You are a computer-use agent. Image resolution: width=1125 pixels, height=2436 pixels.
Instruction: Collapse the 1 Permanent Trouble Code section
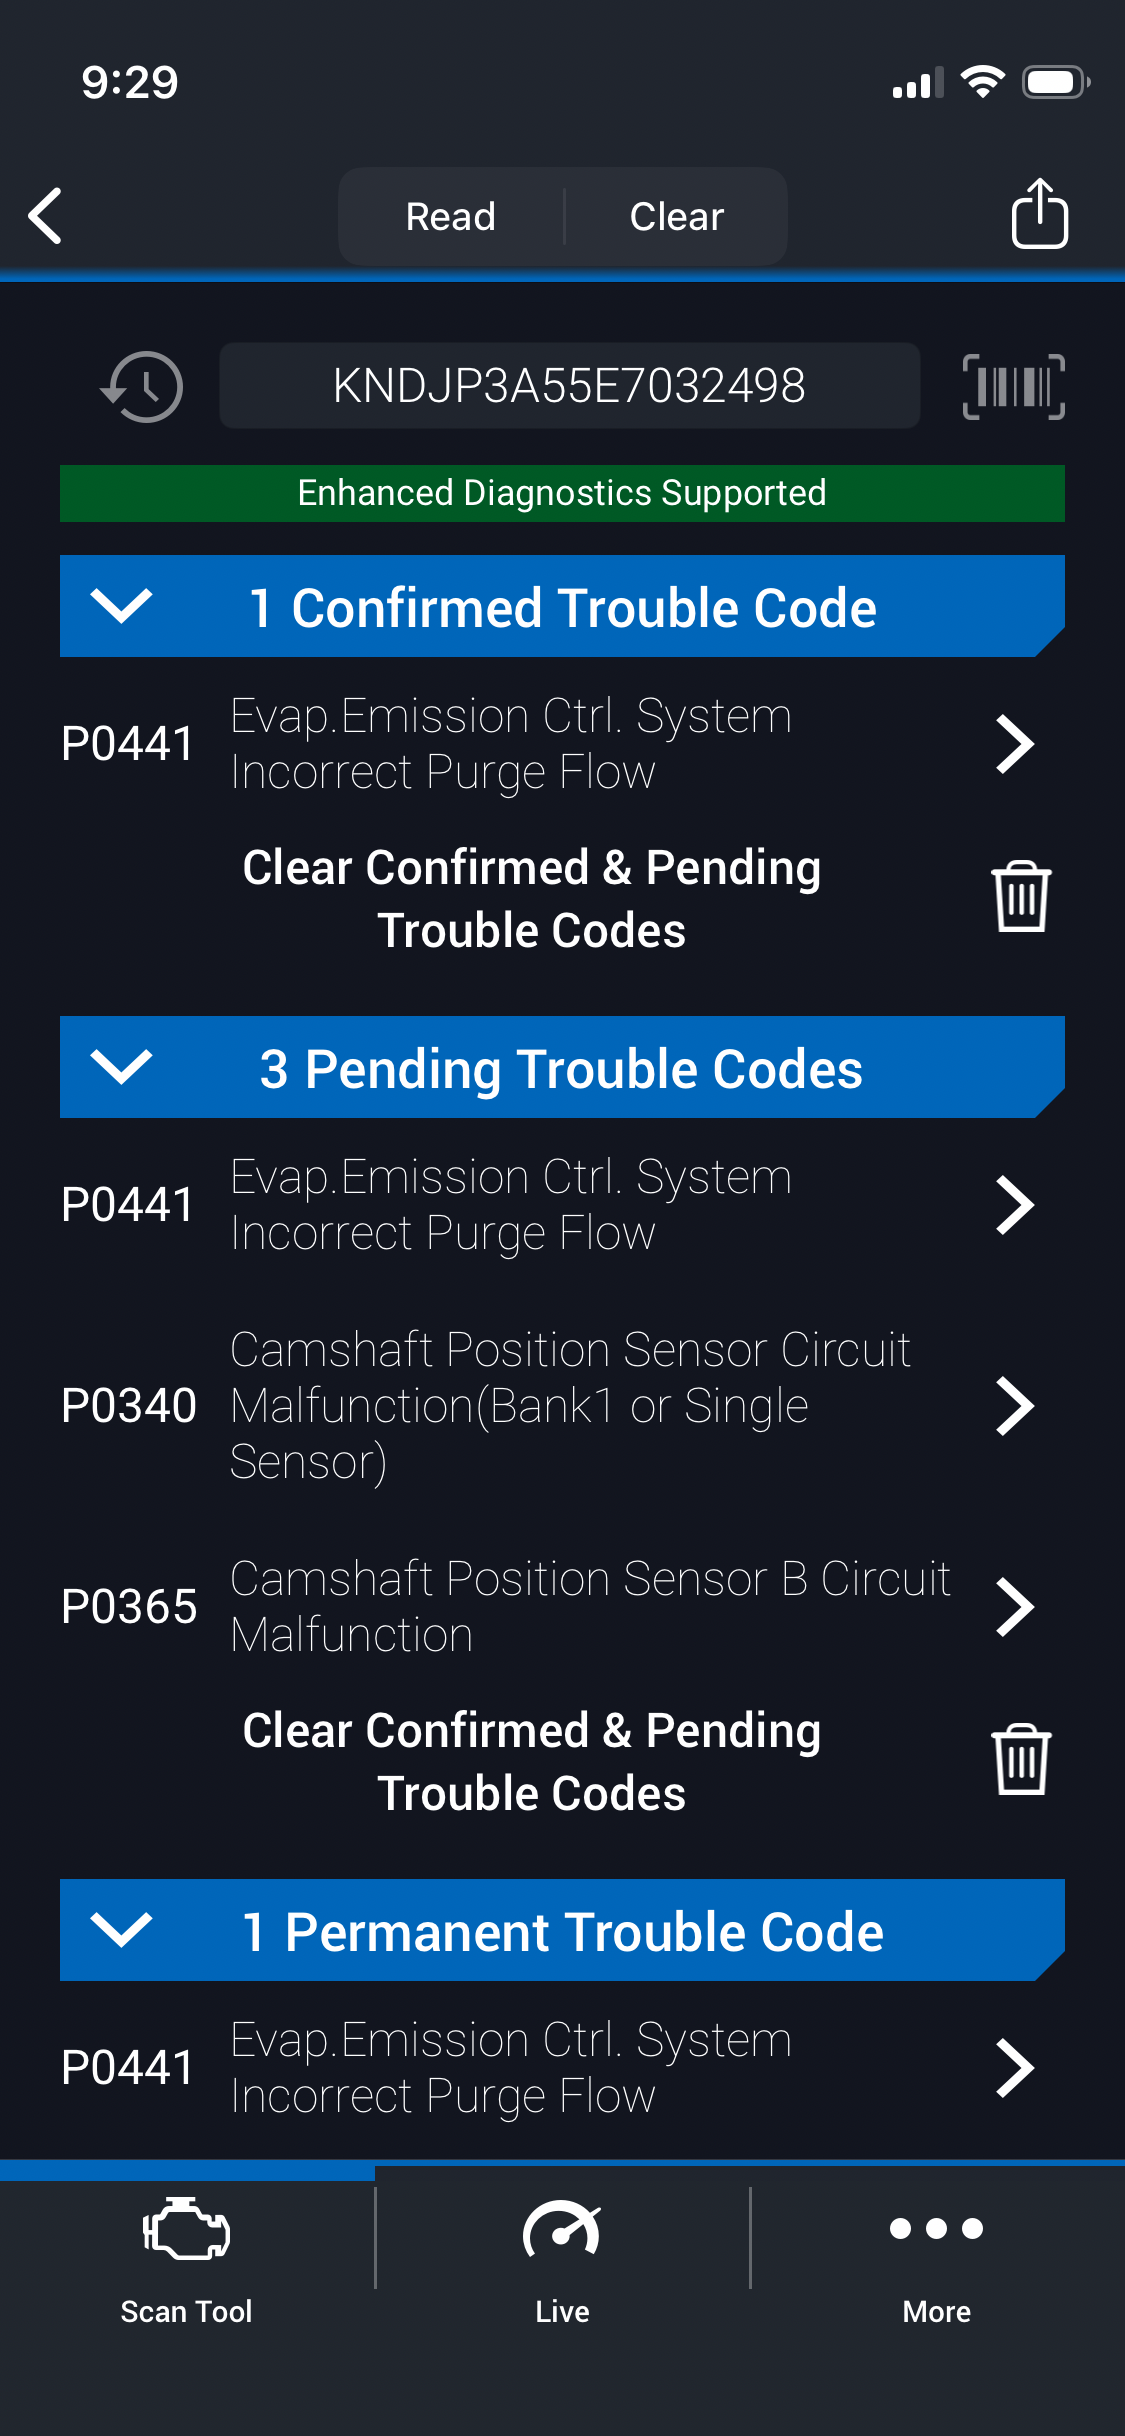point(121,1930)
